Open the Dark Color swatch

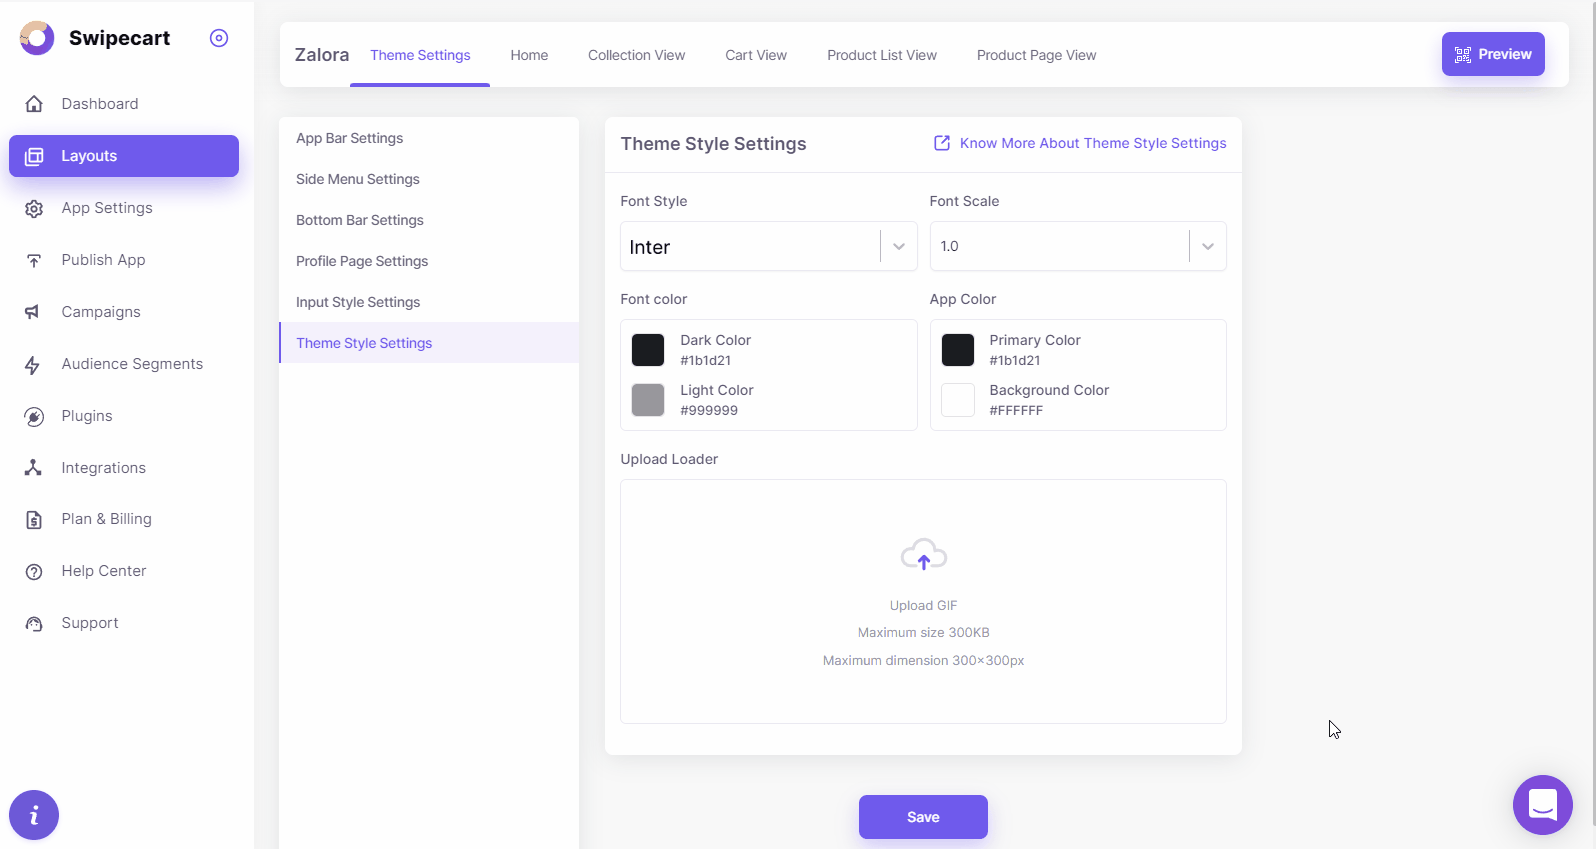click(648, 350)
